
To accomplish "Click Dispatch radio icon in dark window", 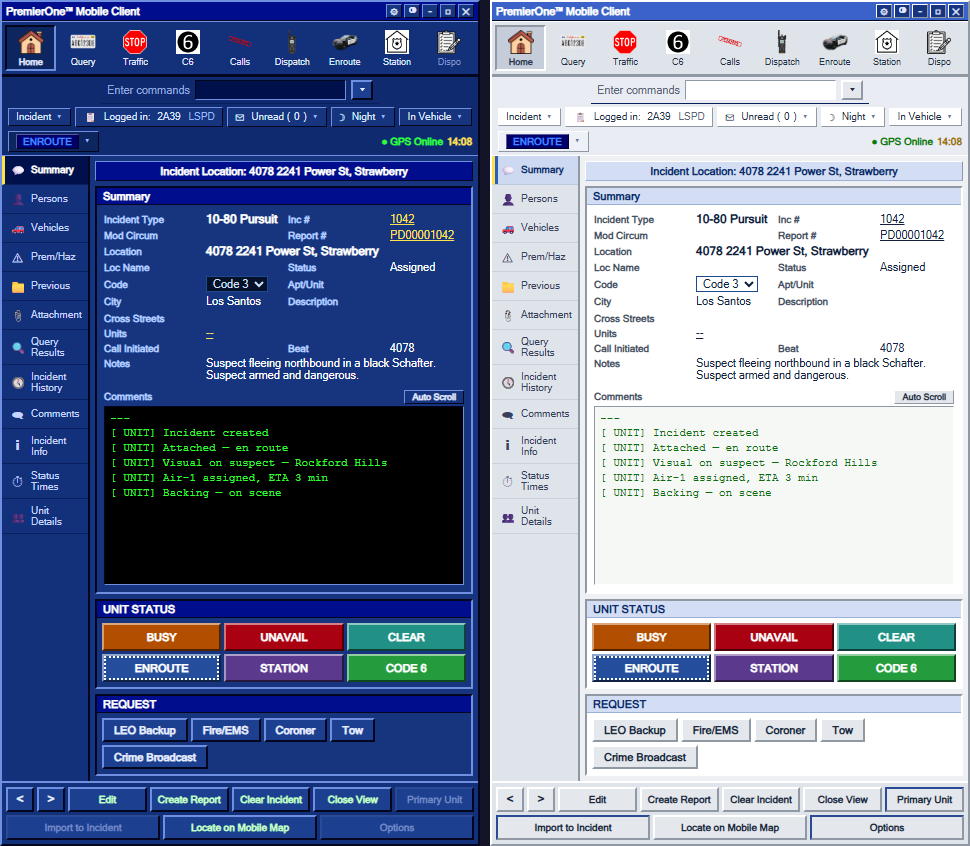I will click(292, 48).
